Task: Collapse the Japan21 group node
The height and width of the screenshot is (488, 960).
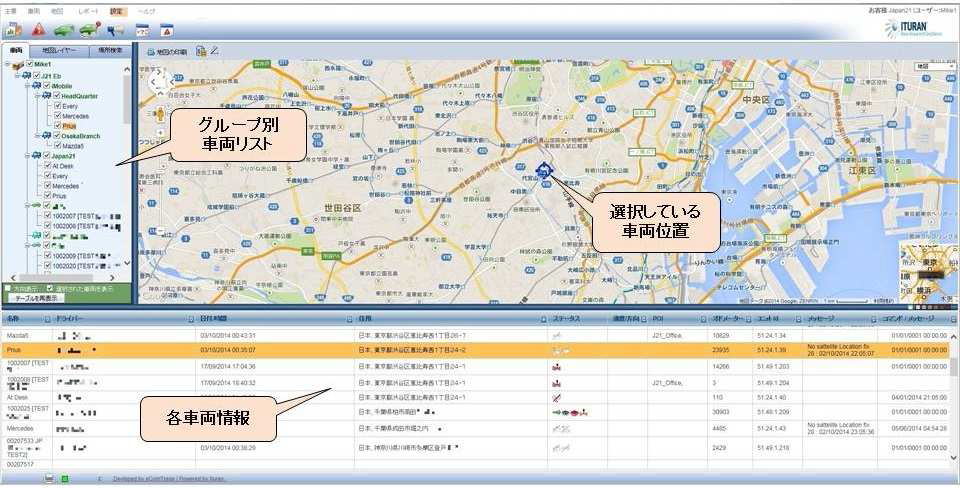Action: point(28,156)
